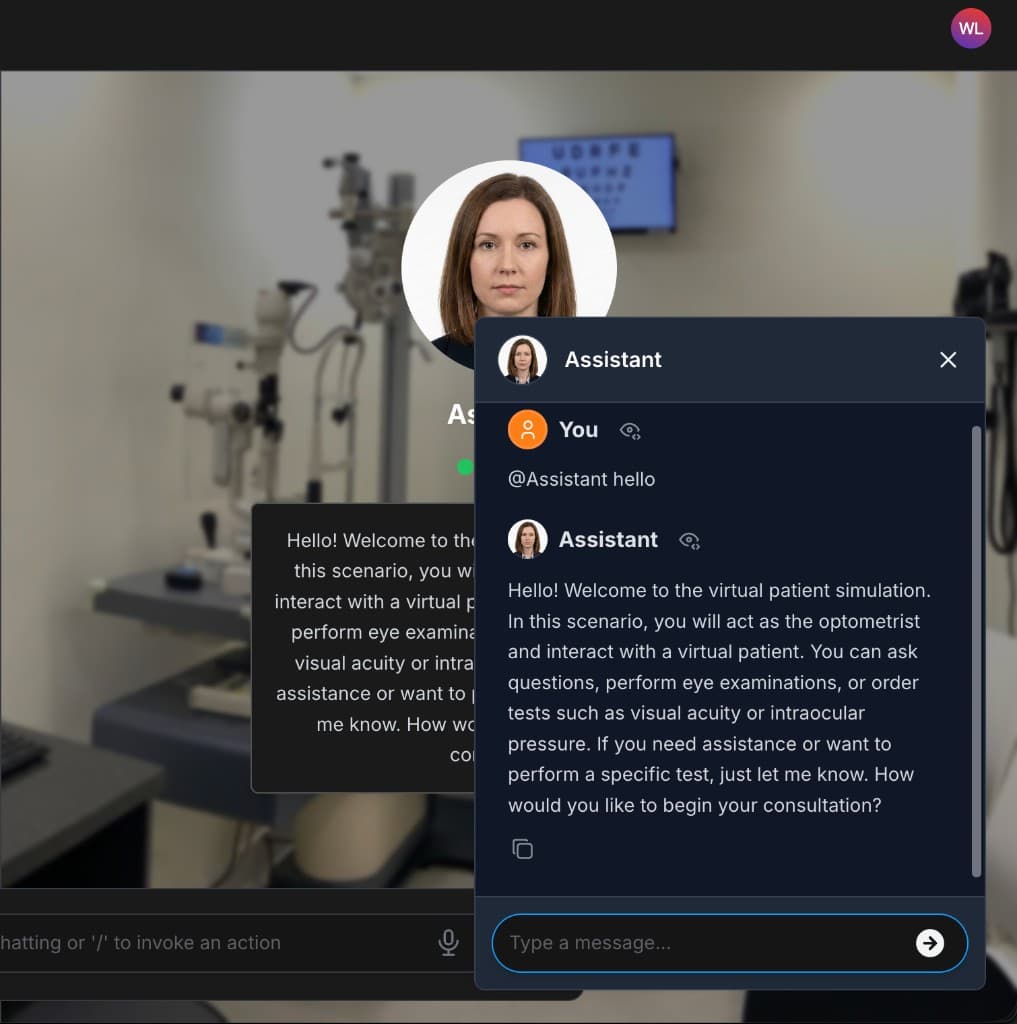Image resolution: width=1017 pixels, height=1024 pixels.
Task: Toggle visibility icon next to You
Action: pyautogui.click(x=630, y=430)
